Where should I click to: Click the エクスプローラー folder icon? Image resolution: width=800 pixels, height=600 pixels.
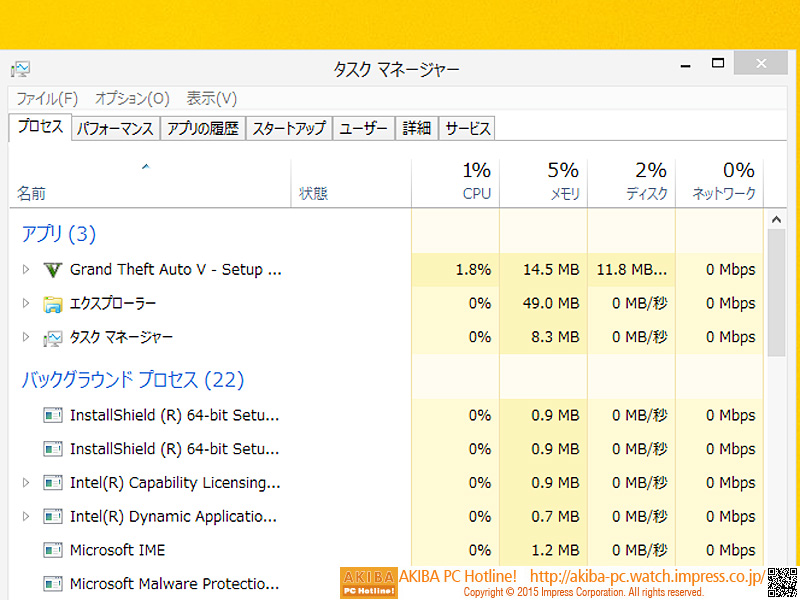[x=53, y=304]
